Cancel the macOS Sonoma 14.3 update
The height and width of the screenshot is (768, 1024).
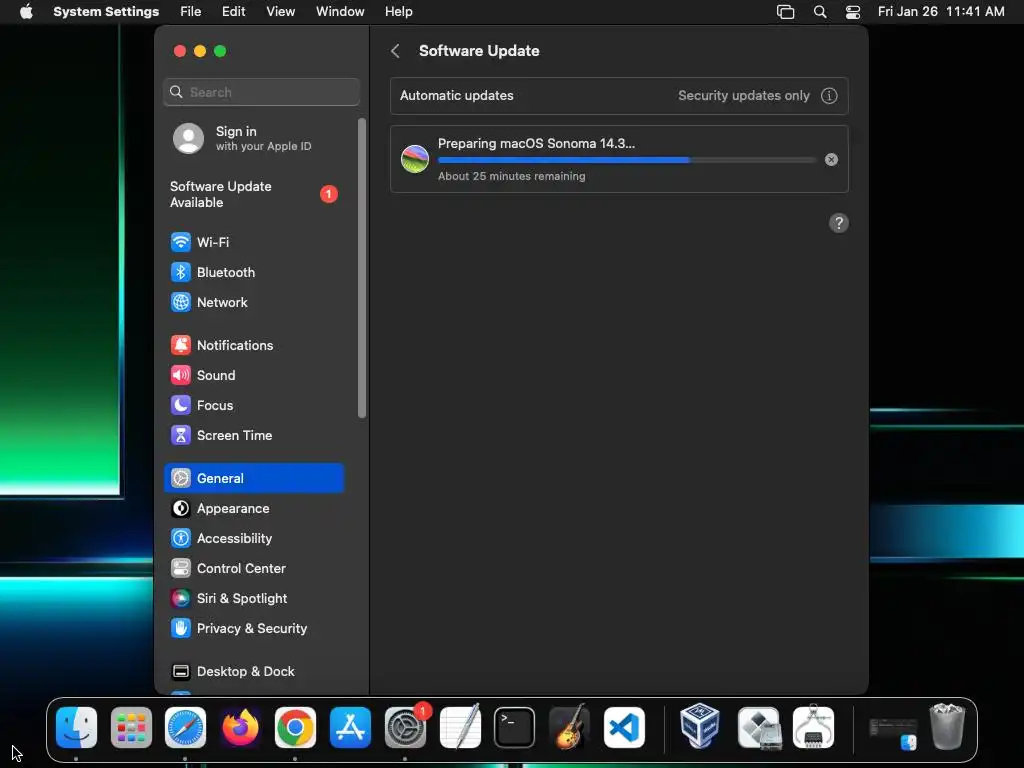831,159
